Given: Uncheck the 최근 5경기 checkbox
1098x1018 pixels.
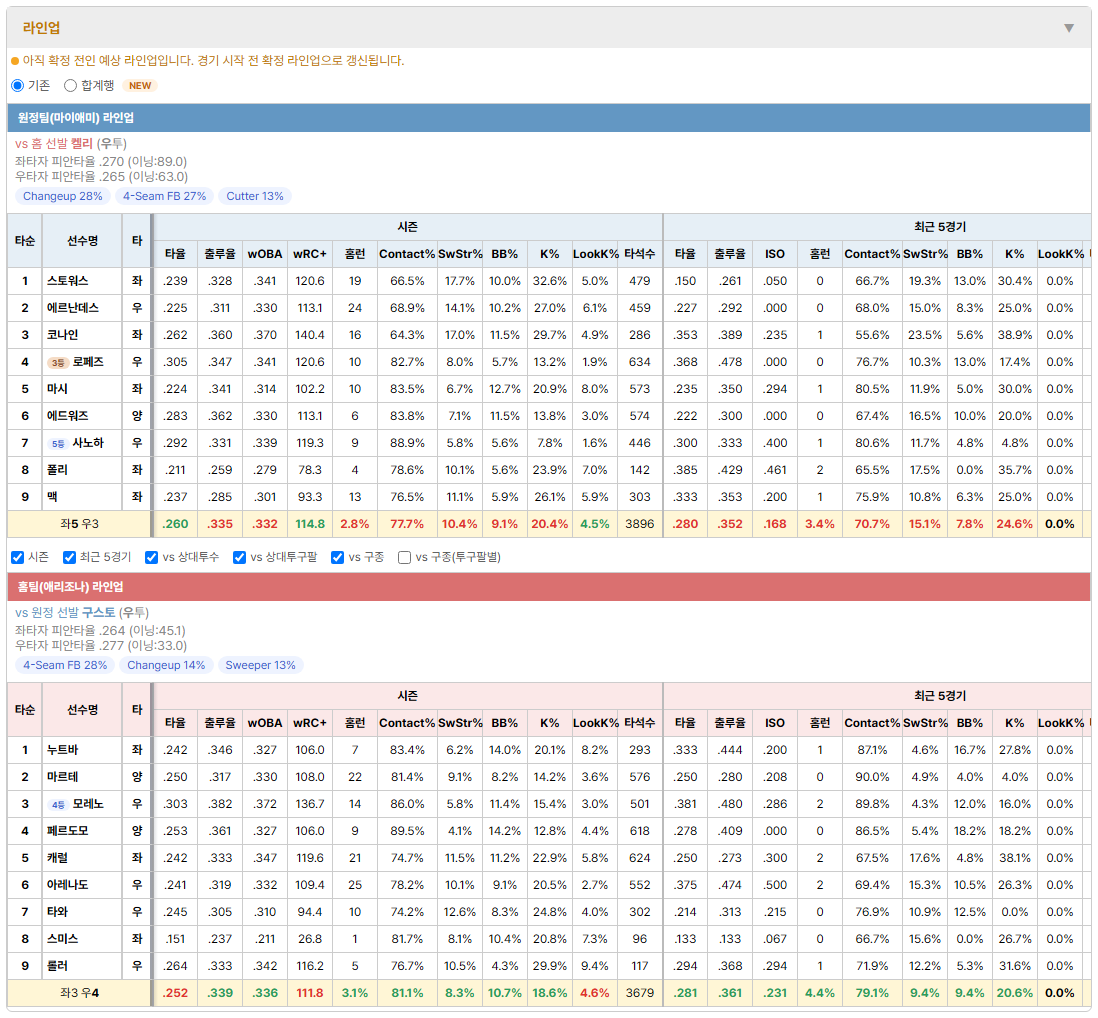Looking at the screenshot, I should click(x=69, y=557).
